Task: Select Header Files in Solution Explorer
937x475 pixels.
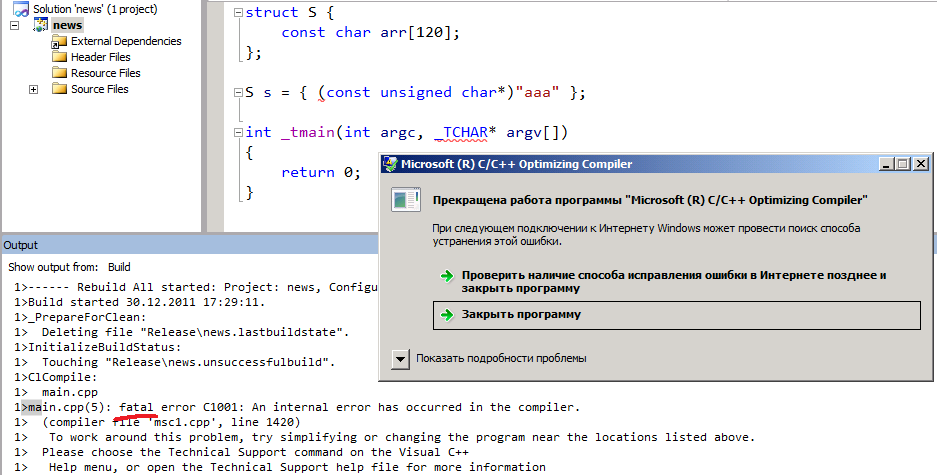Action: click(100, 57)
